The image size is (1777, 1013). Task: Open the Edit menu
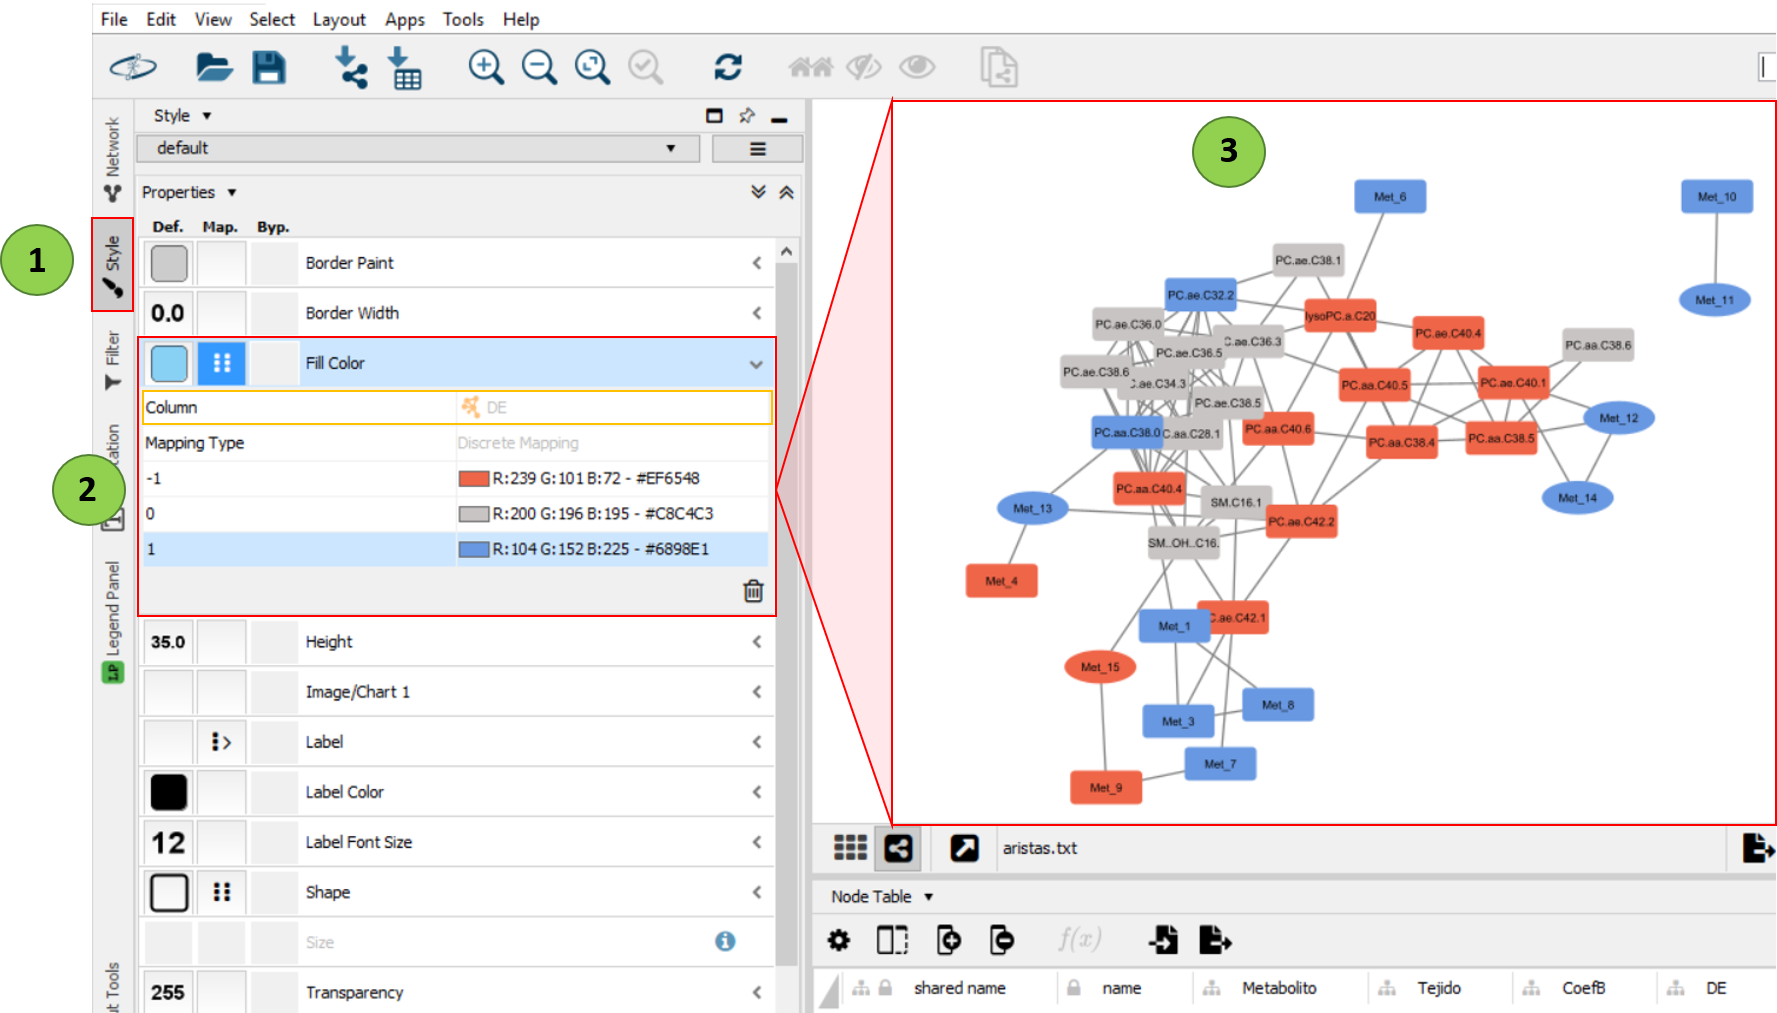click(x=161, y=19)
